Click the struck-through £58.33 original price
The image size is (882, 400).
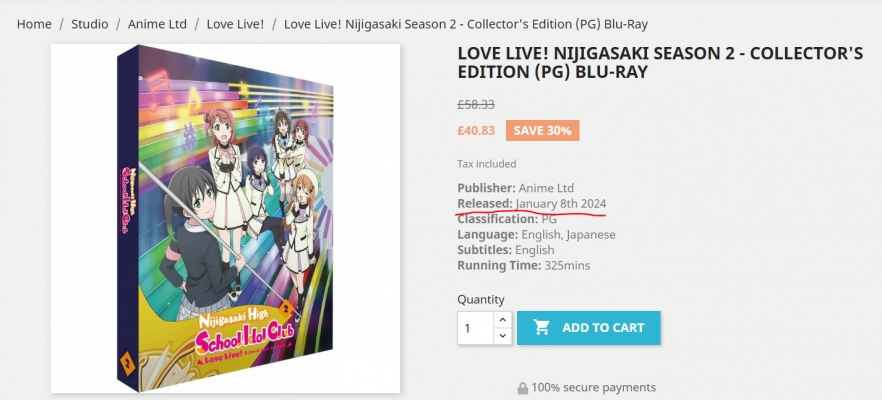[476, 104]
